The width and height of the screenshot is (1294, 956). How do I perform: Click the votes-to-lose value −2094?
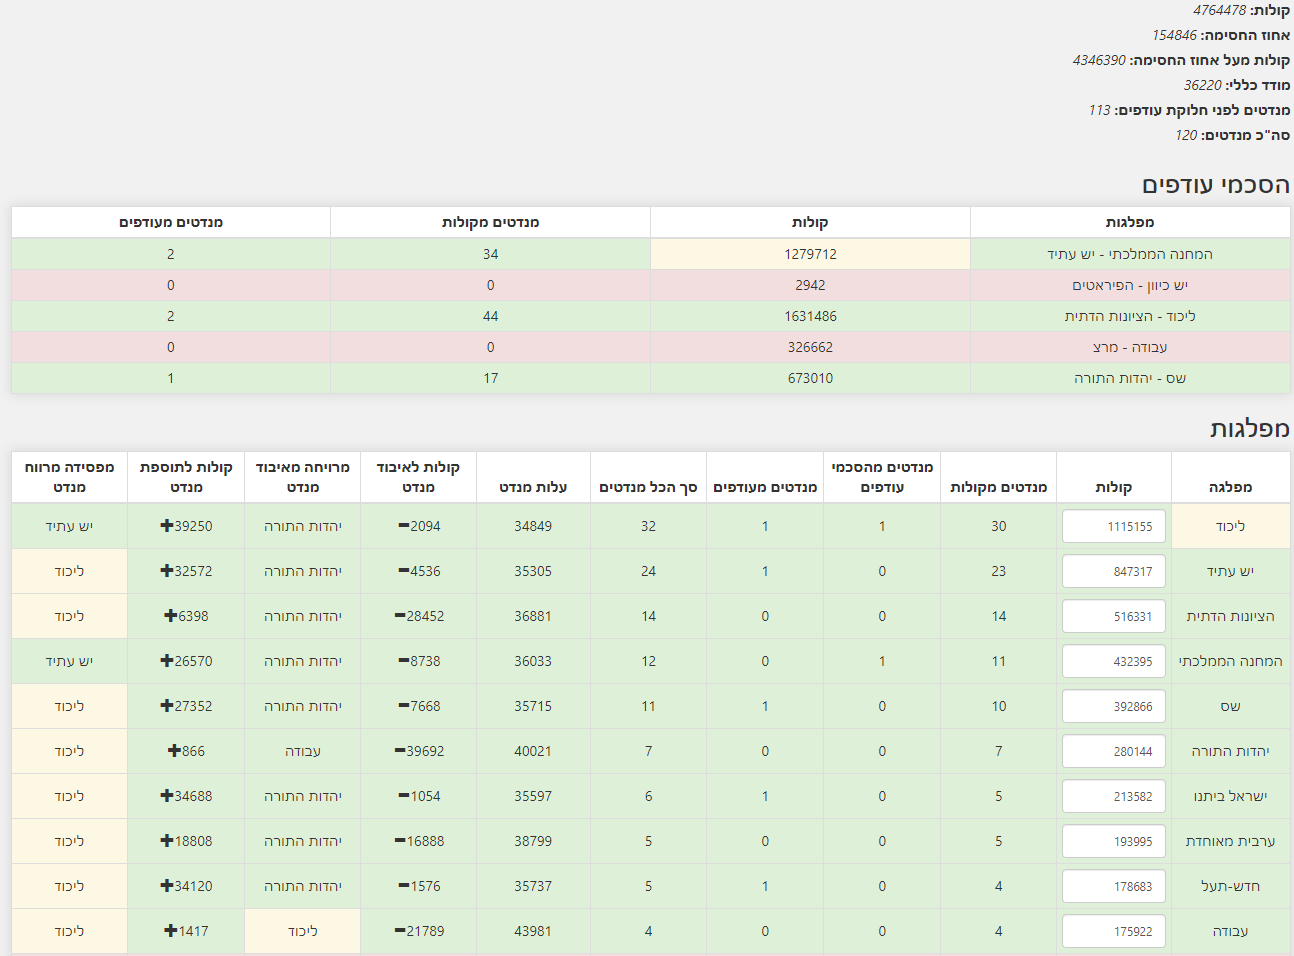[x=419, y=526]
